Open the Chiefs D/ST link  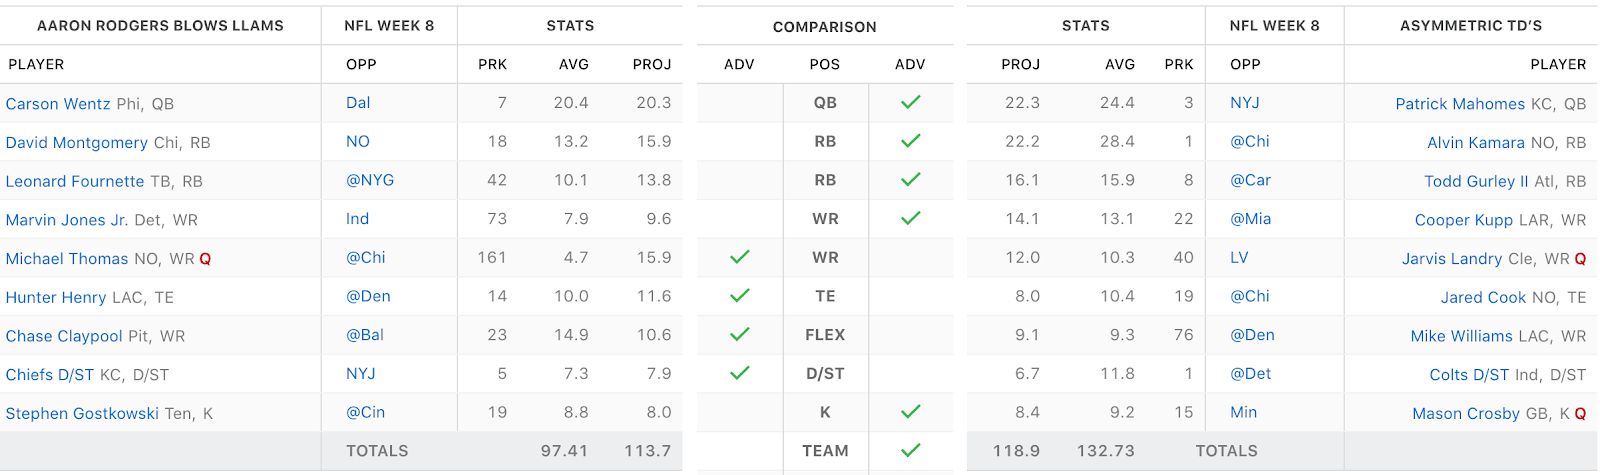point(50,375)
